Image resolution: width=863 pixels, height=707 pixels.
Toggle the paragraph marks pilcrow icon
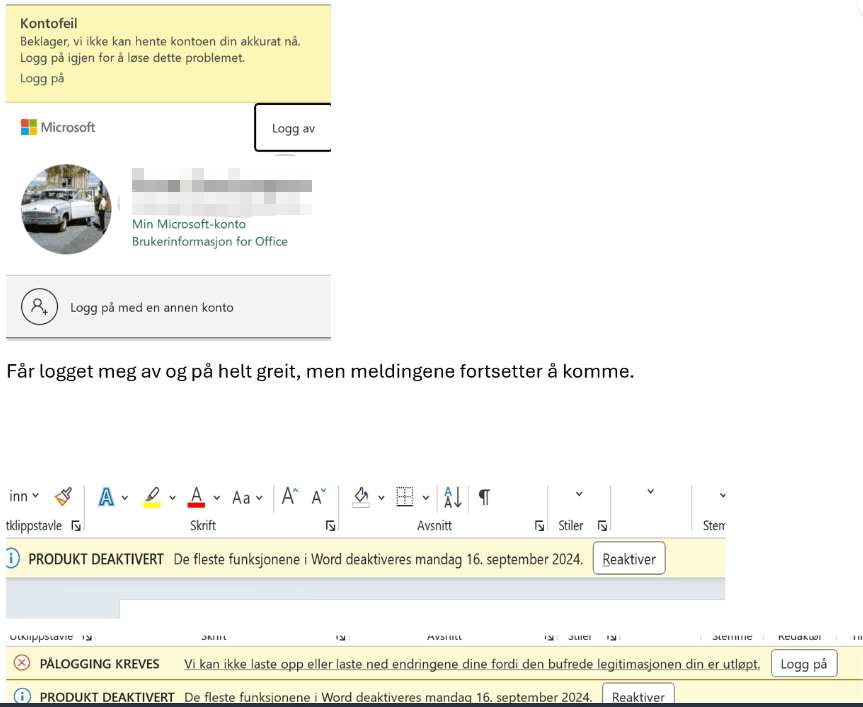[484, 497]
